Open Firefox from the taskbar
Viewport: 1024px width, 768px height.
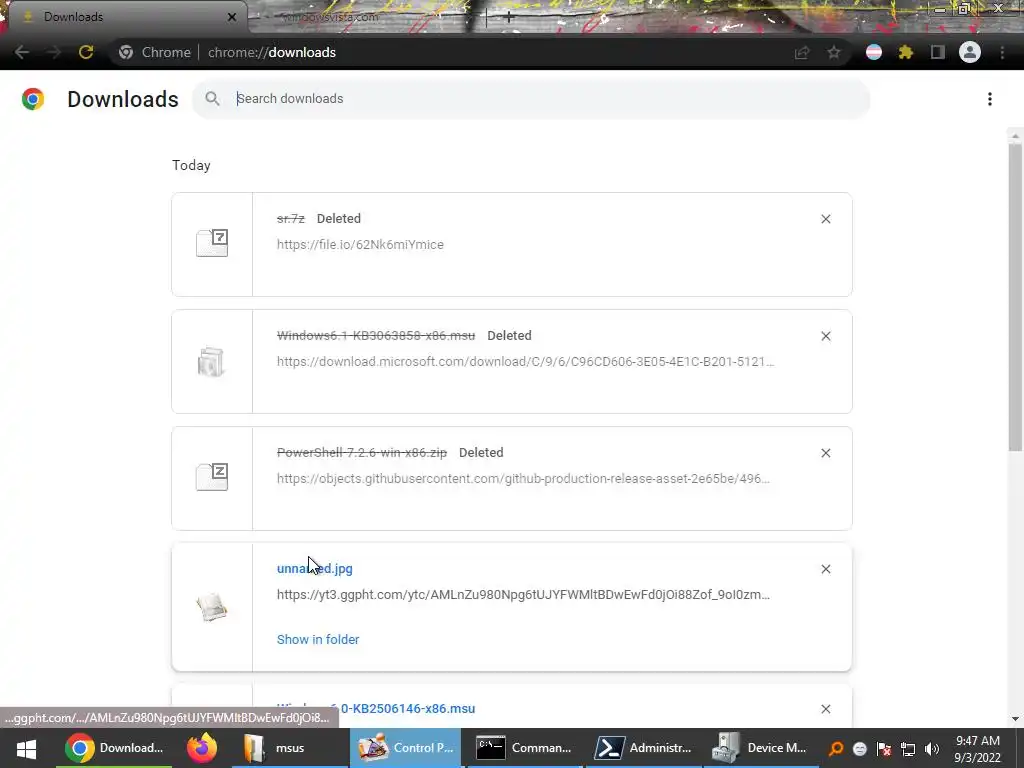click(202, 748)
